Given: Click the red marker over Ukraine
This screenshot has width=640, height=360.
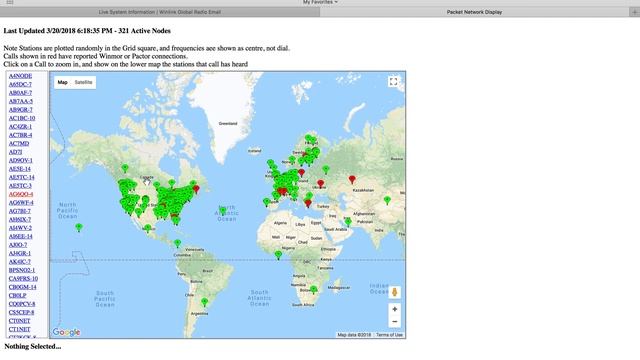Looking at the screenshot, I should pyautogui.click(x=321, y=184).
